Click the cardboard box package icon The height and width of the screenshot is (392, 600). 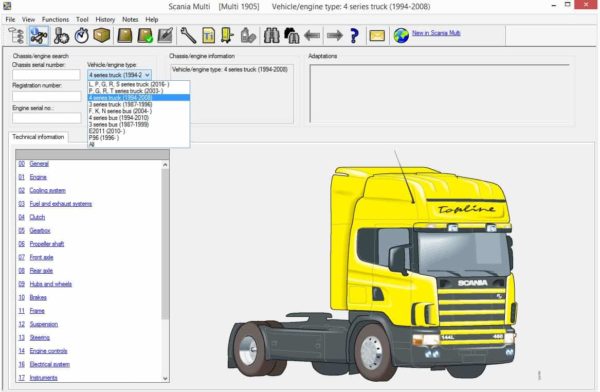tap(102, 36)
